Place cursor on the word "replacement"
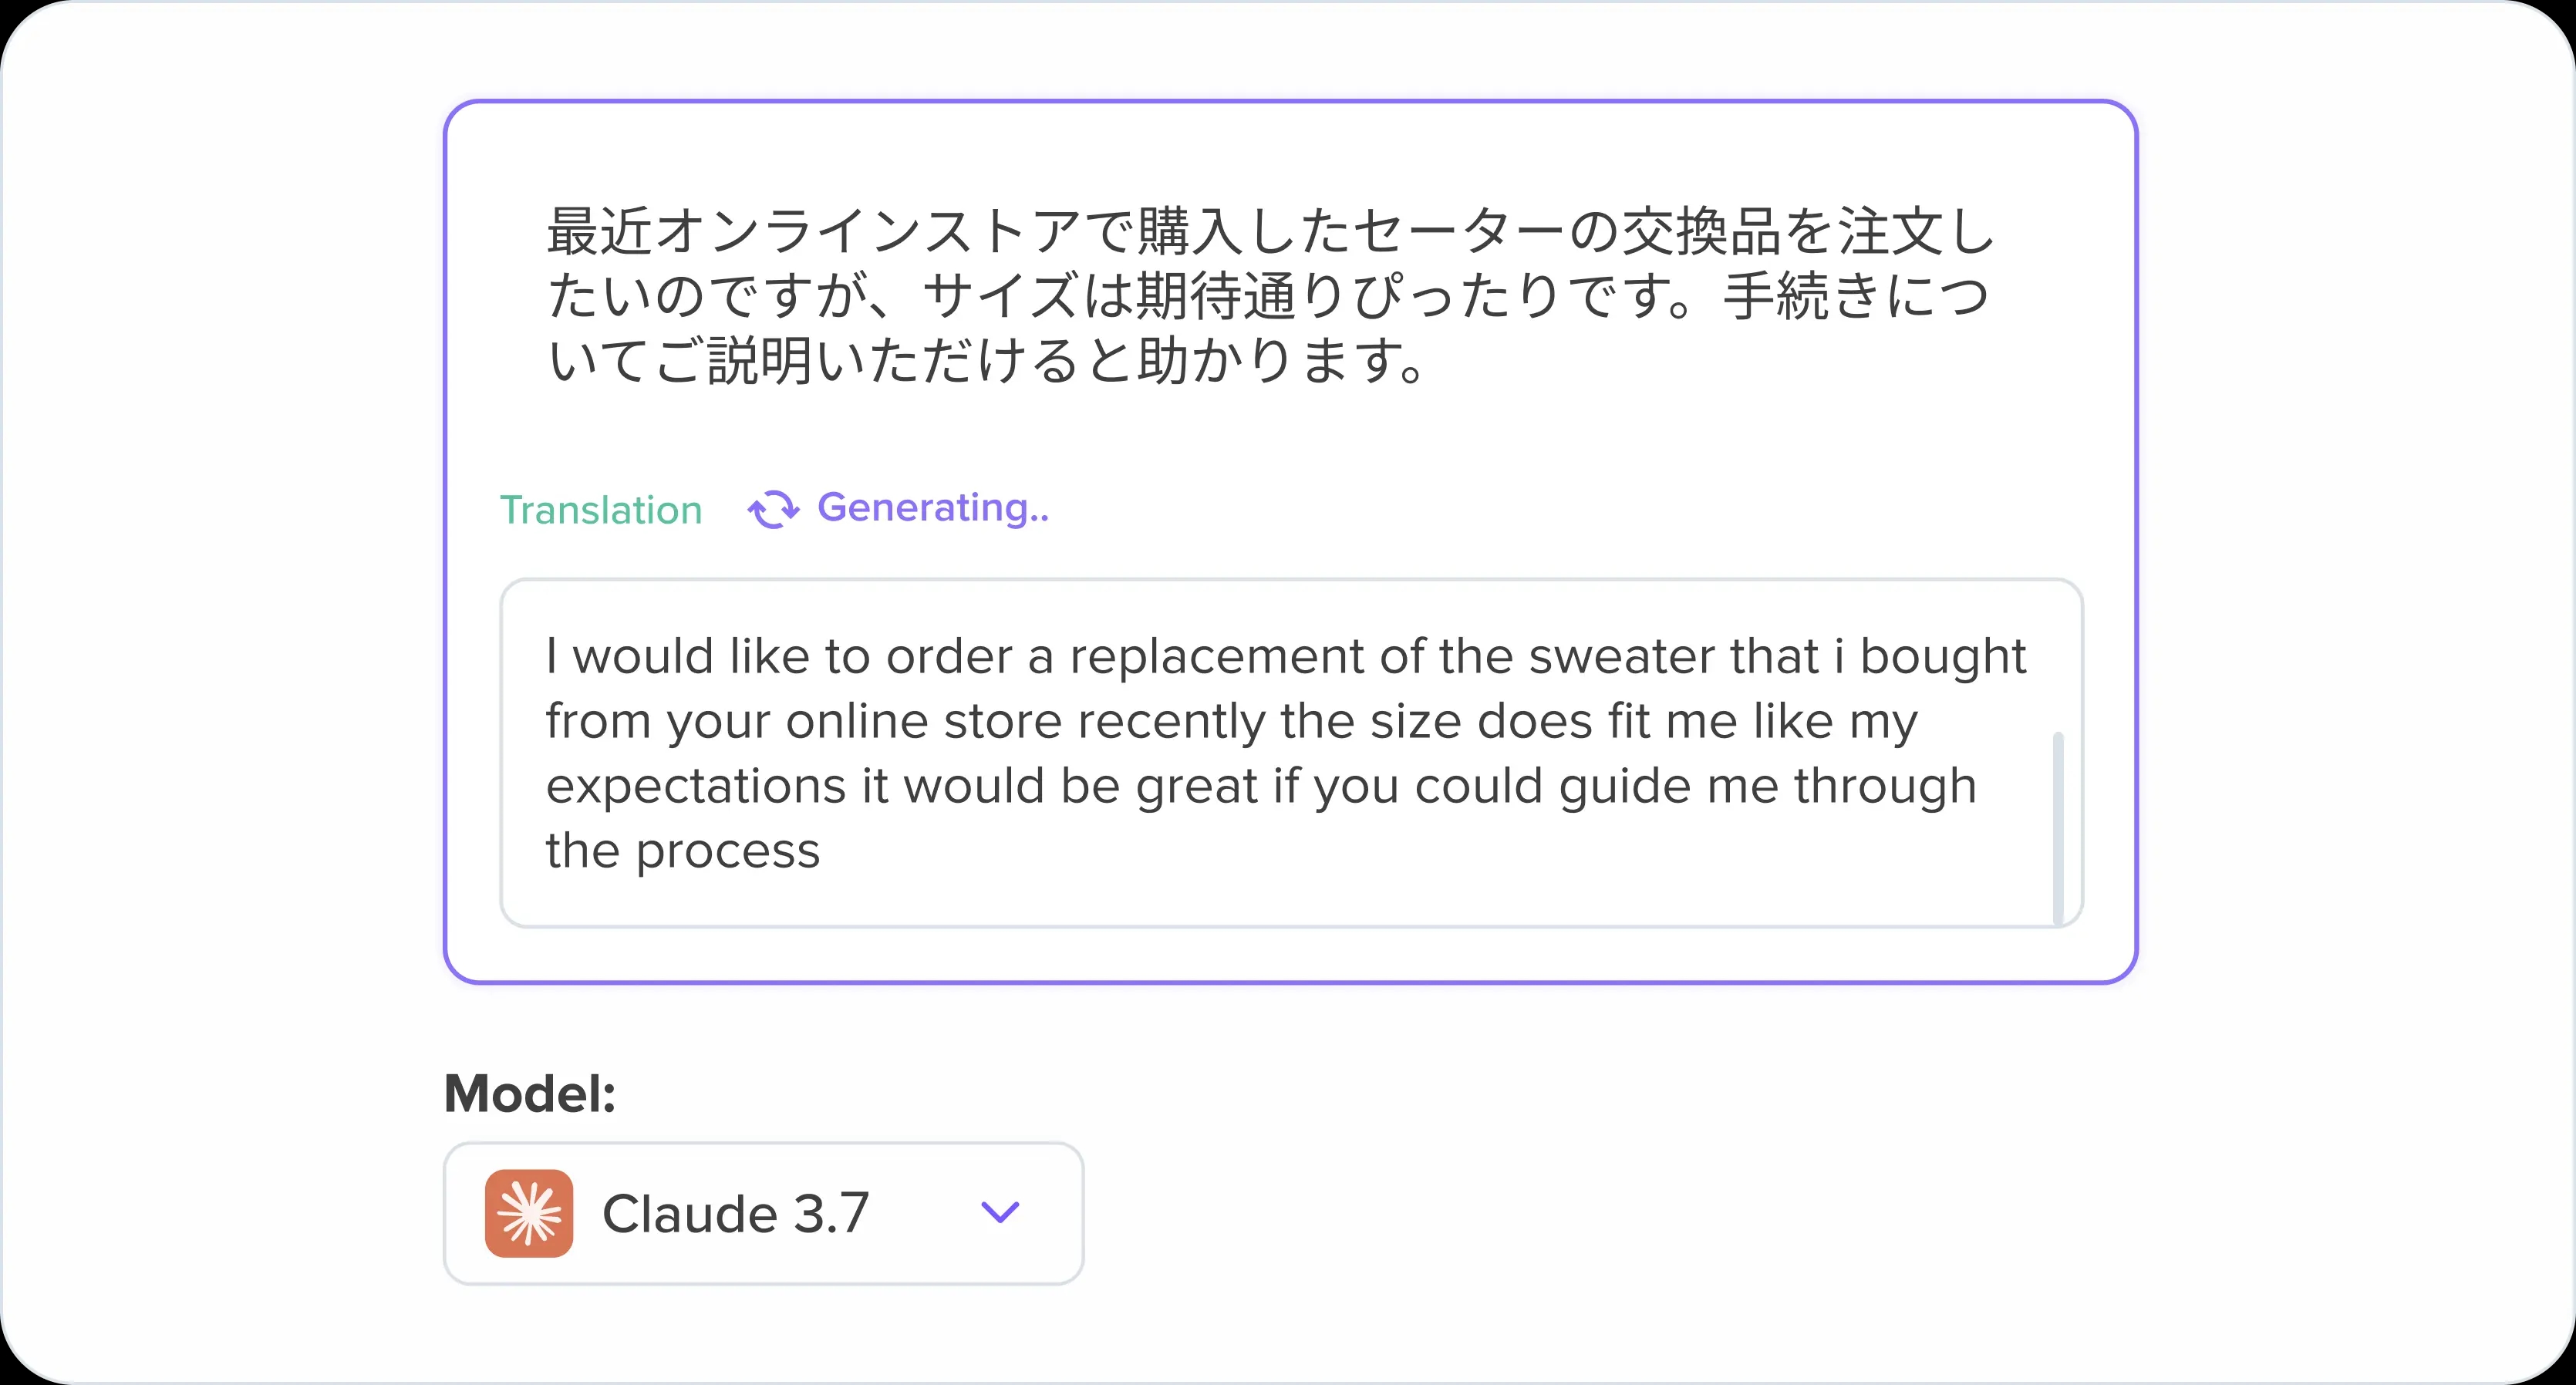The image size is (2576, 1385). click(x=1217, y=657)
